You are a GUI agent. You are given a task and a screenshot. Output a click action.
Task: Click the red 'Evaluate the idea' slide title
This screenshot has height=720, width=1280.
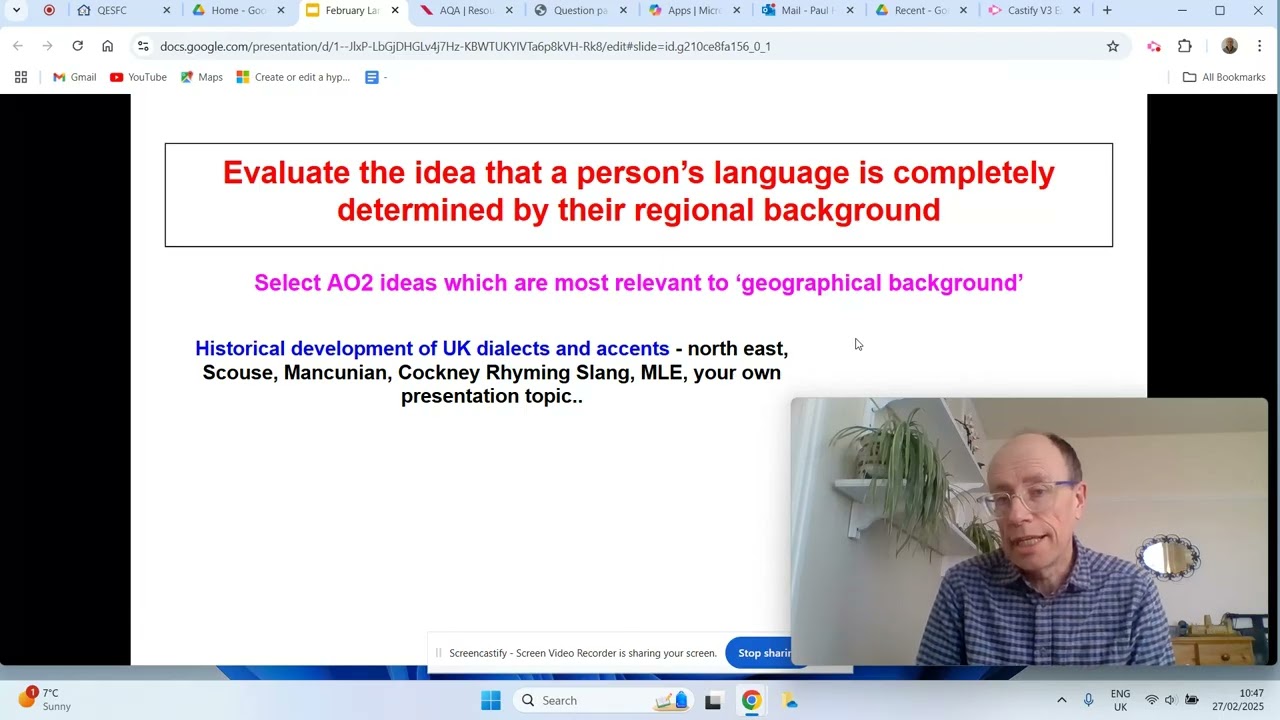click(x=638, y=191)
